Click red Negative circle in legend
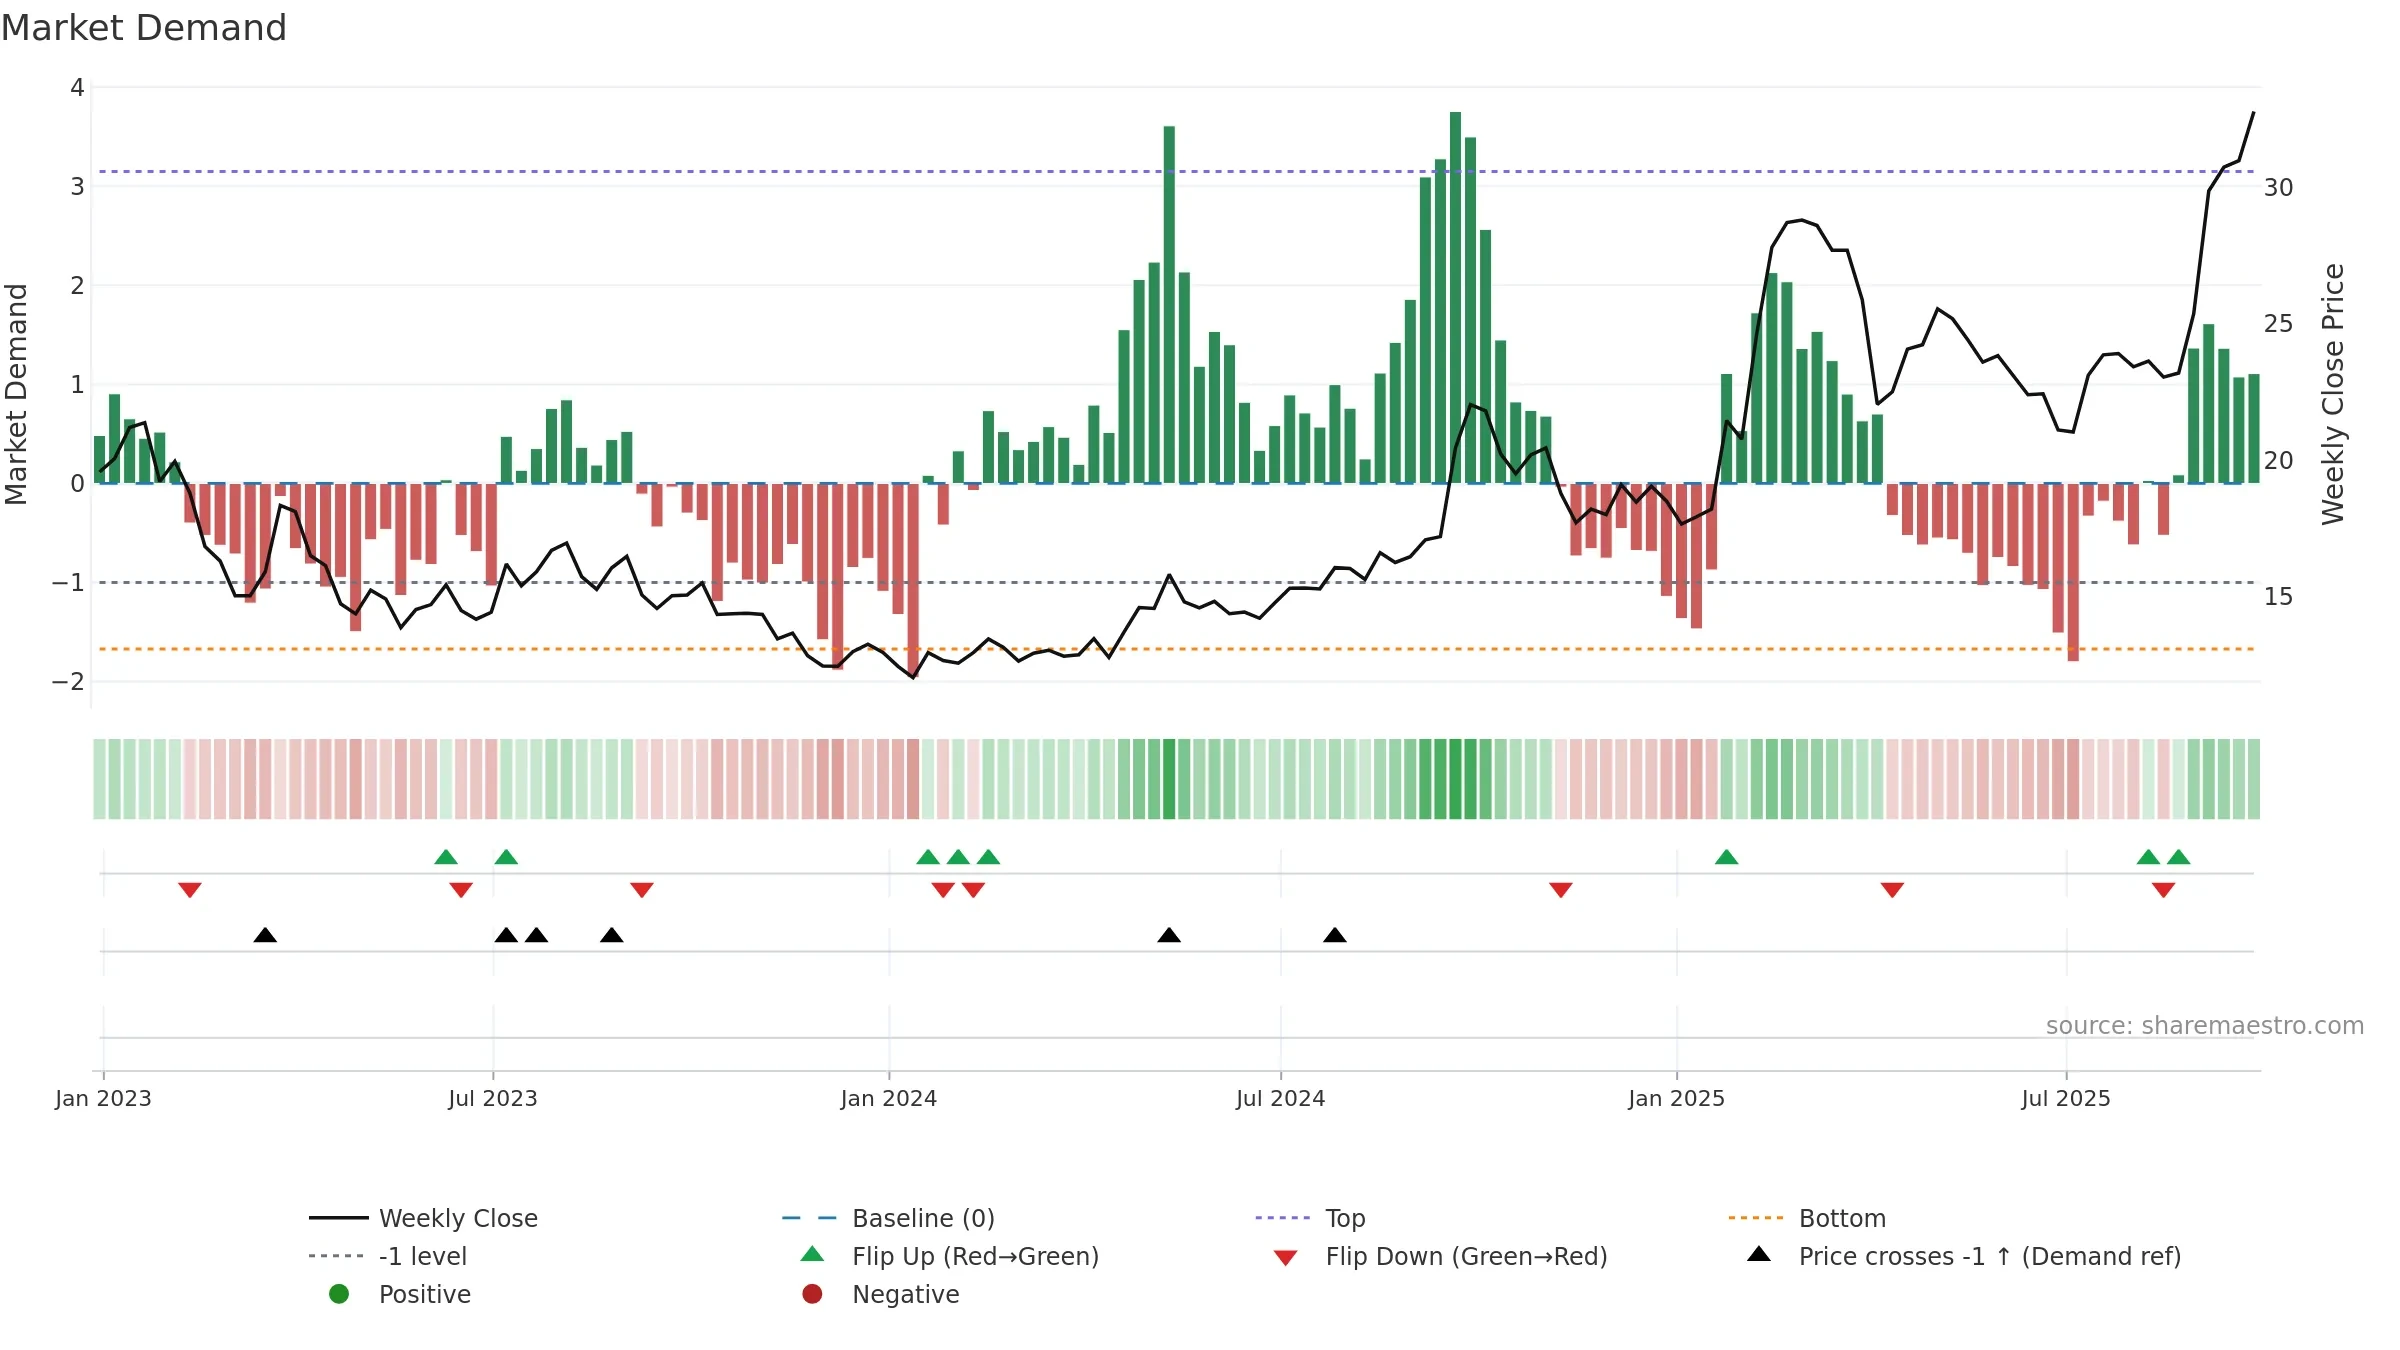The height and width of the screenshot is (1350, 2400). 812,1294
